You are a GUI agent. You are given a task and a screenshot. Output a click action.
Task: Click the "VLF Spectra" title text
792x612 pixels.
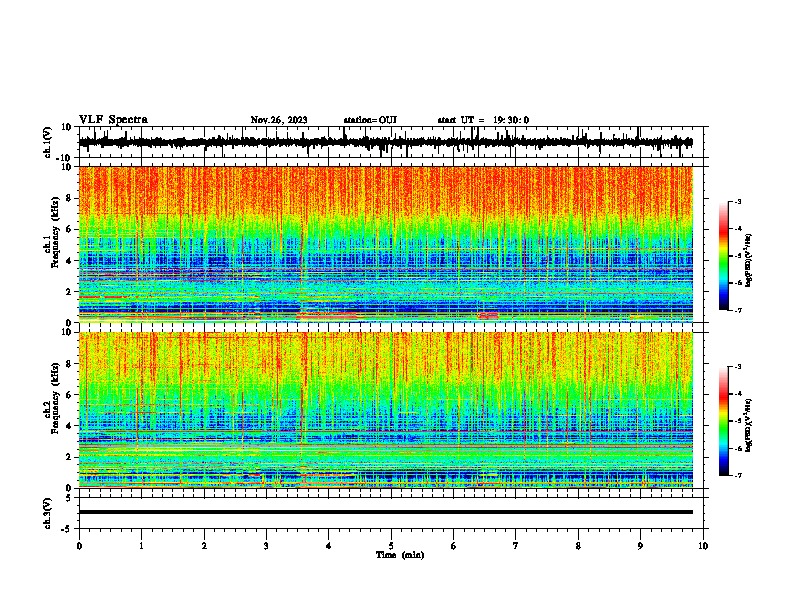113,120
